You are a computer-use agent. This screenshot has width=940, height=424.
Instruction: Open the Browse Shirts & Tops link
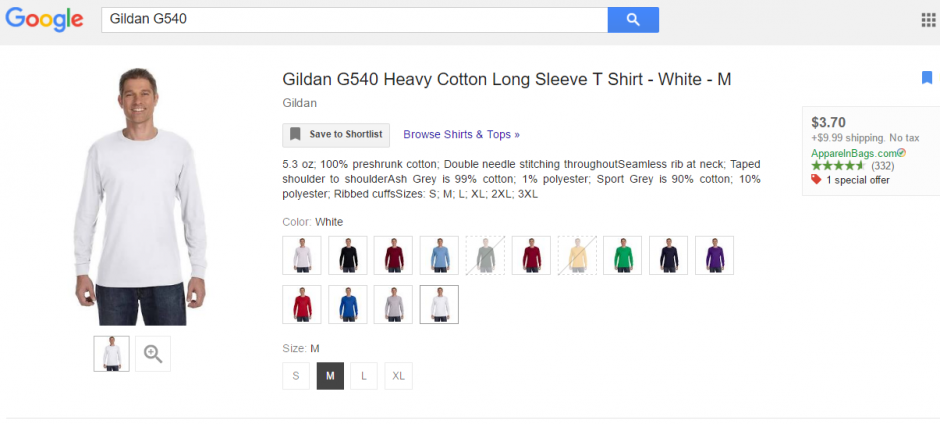[461, 134]
